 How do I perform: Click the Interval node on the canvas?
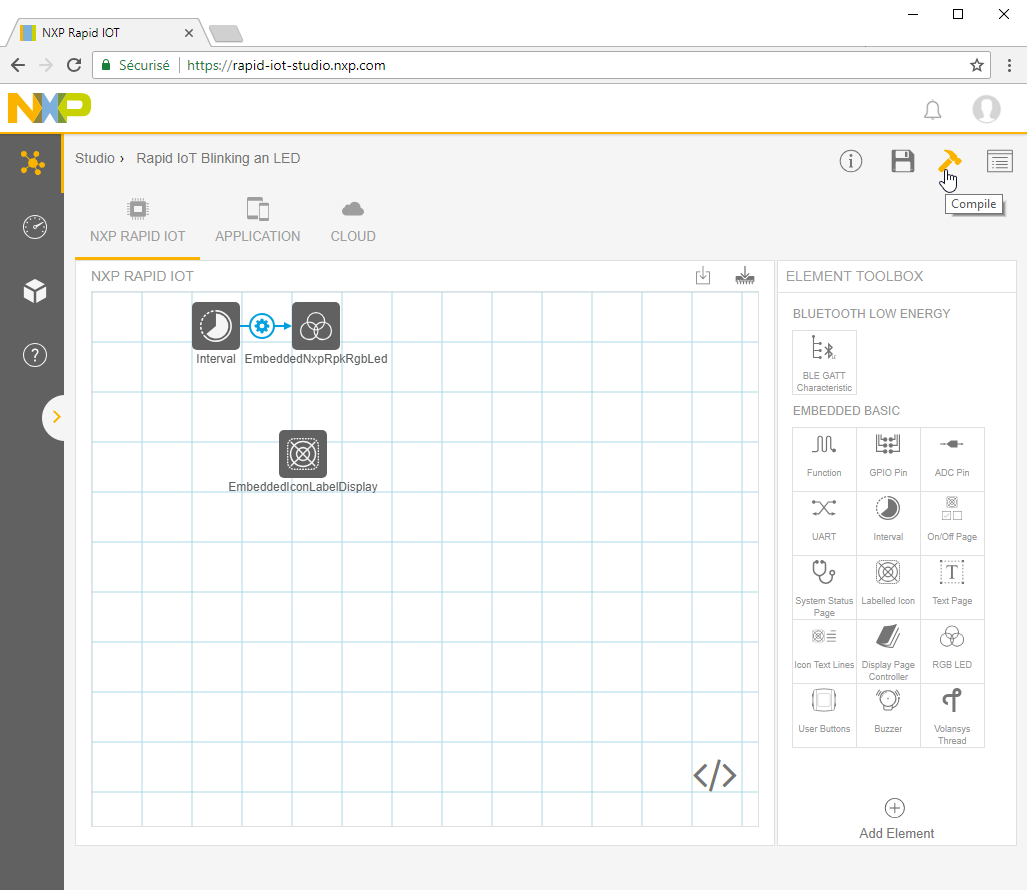pos(216,326)
